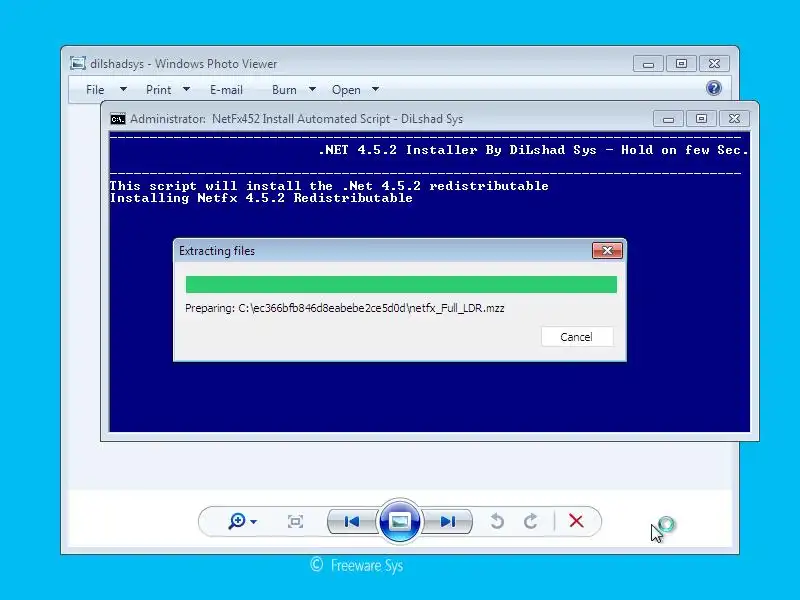Click the green extraction progress bar
Viewport: 800px width, 600px height.
(x=401, y=285)
